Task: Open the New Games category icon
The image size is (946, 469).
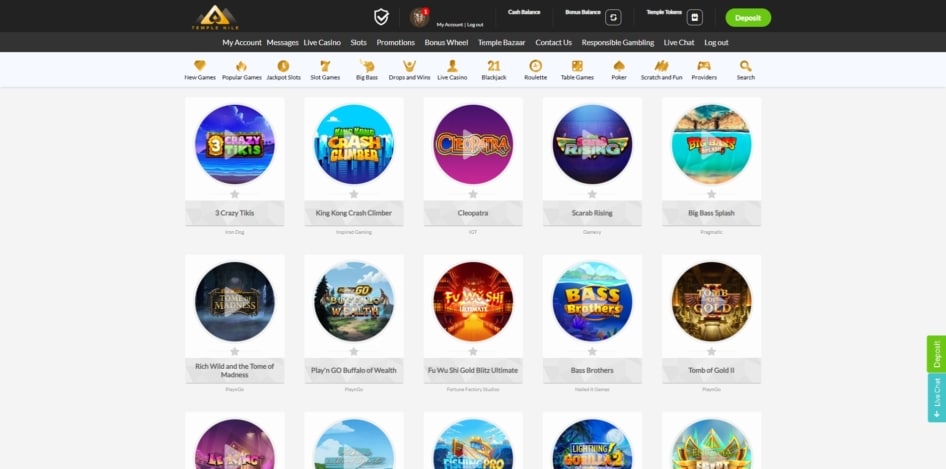Action: pos(199,66)
